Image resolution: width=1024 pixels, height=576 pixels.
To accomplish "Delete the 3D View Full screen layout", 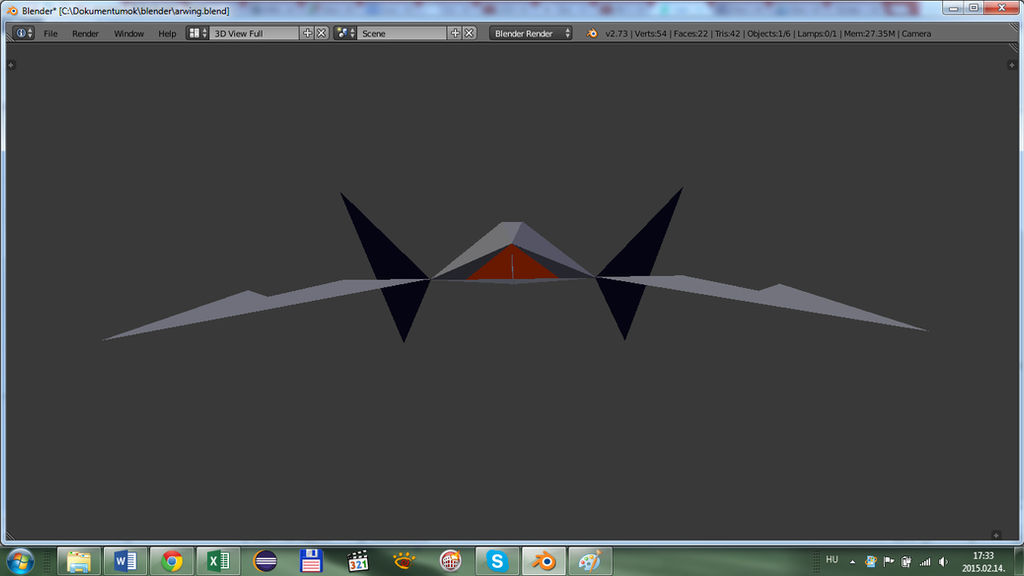I will pyautogui.click(x=321, y=33).
